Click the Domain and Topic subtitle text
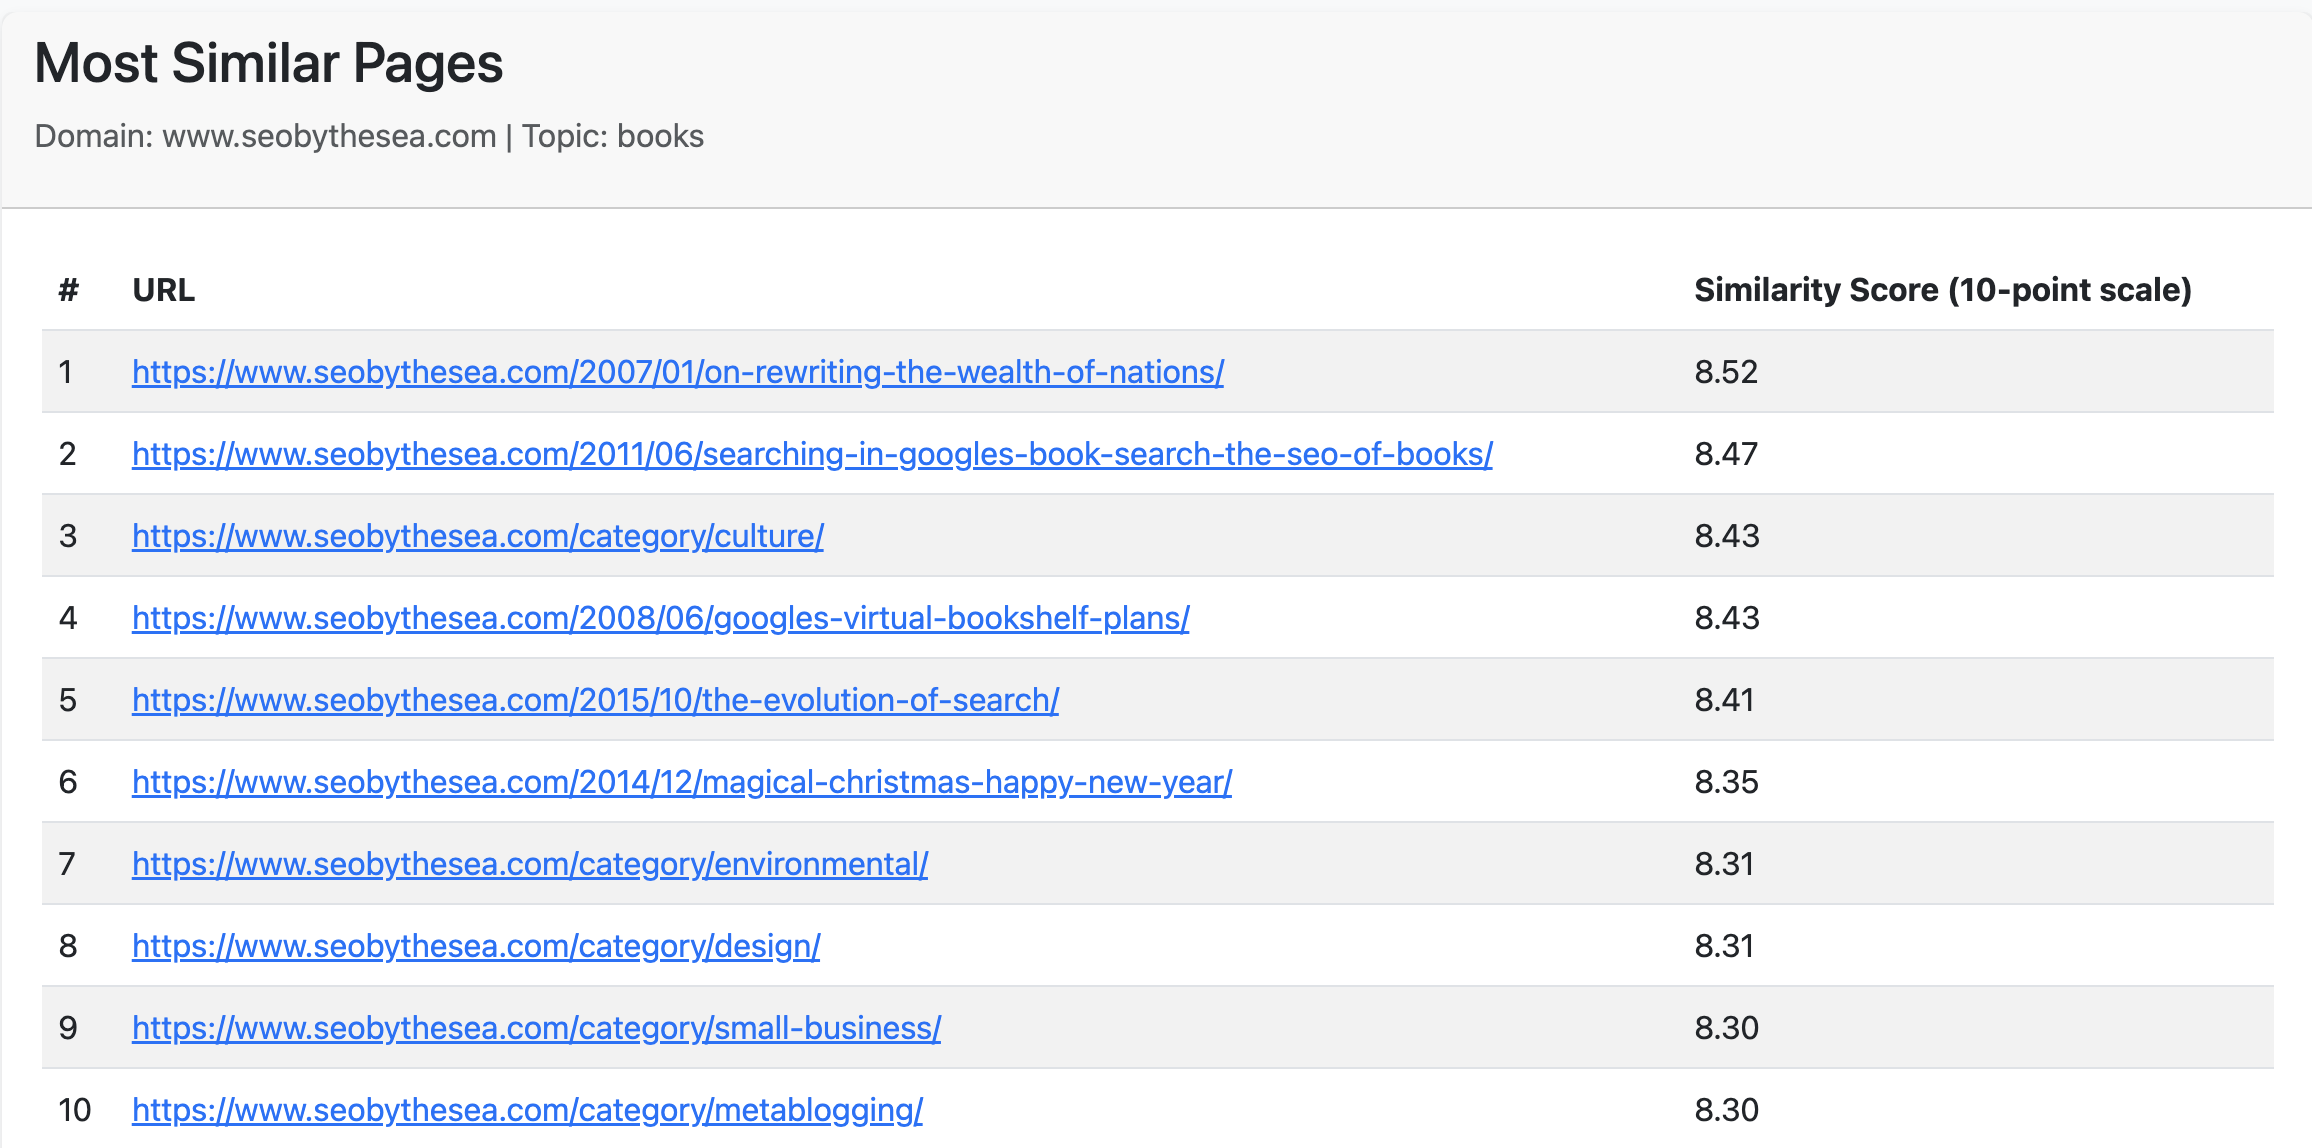 369,136
